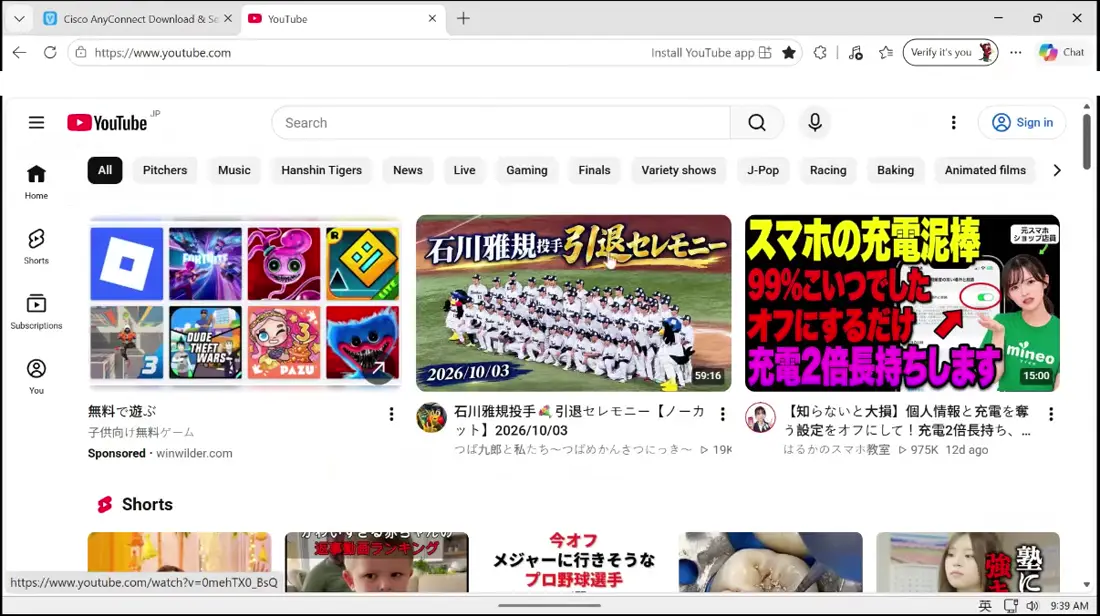Viewport: 1100px width, 616px height.
Task: Open the 今オフ メジャー Shorts thumbnail
Action: [x=574, y=562]
